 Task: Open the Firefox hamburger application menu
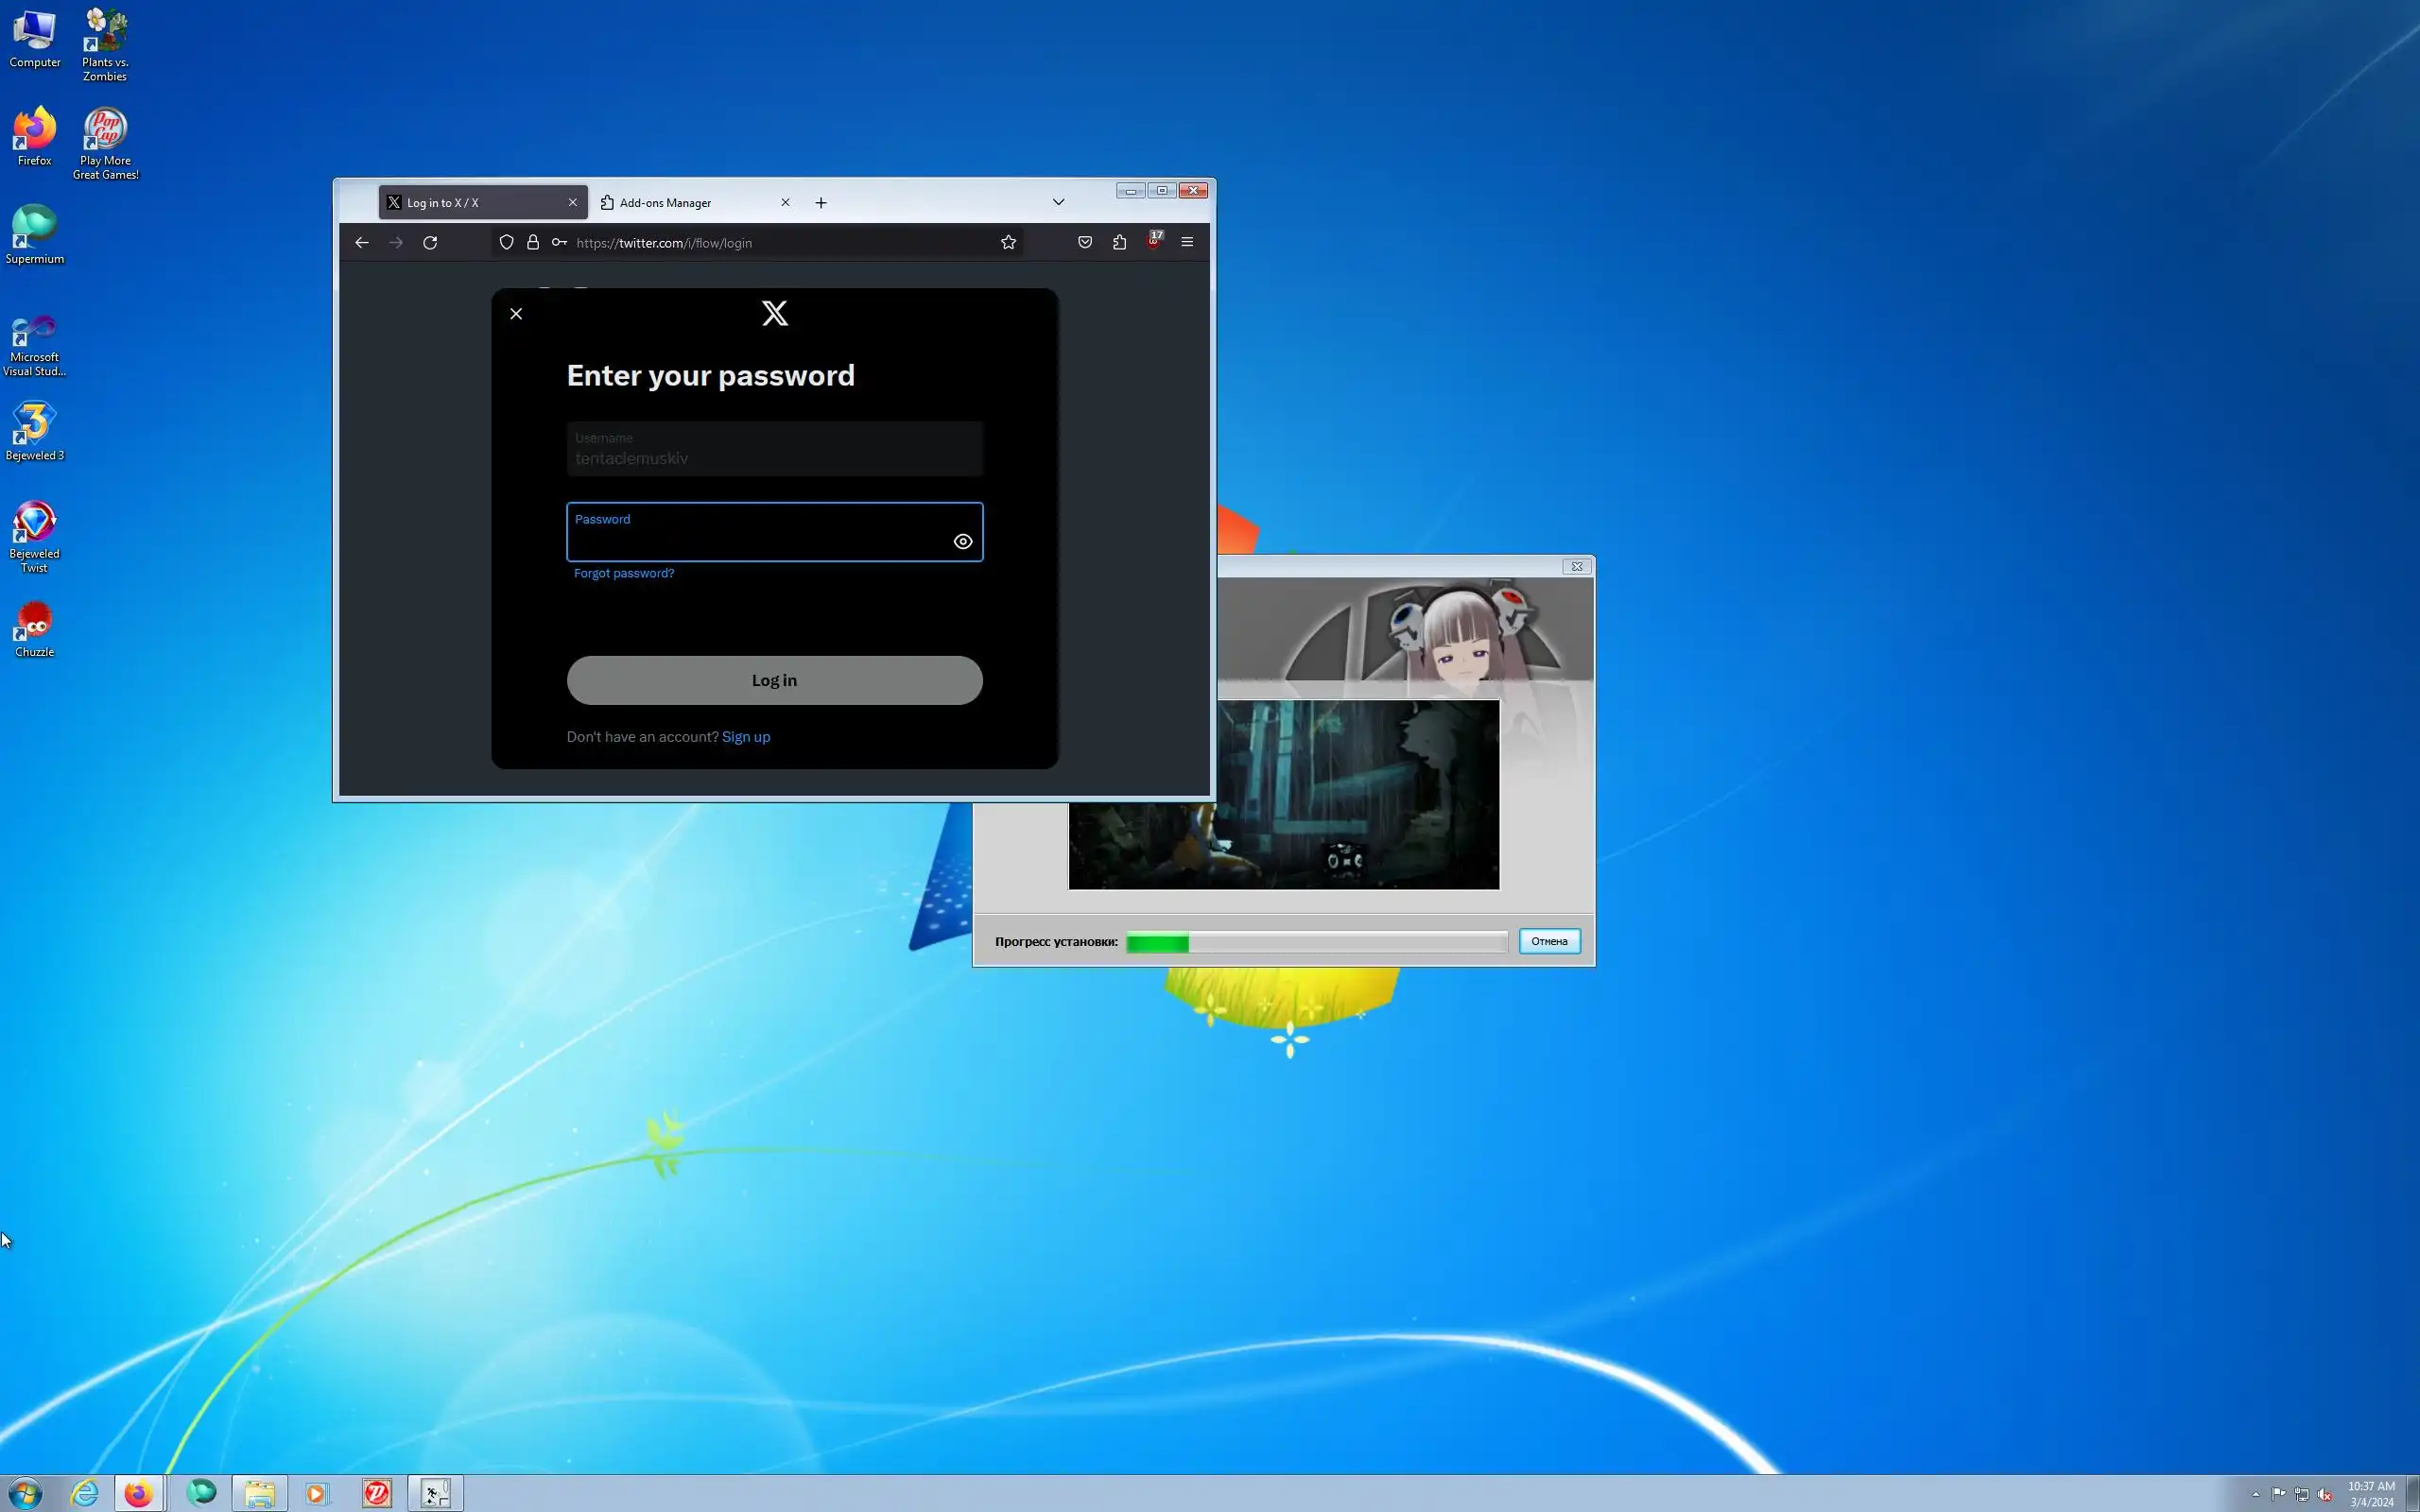pyautogui.click(x=1187, y=243)
